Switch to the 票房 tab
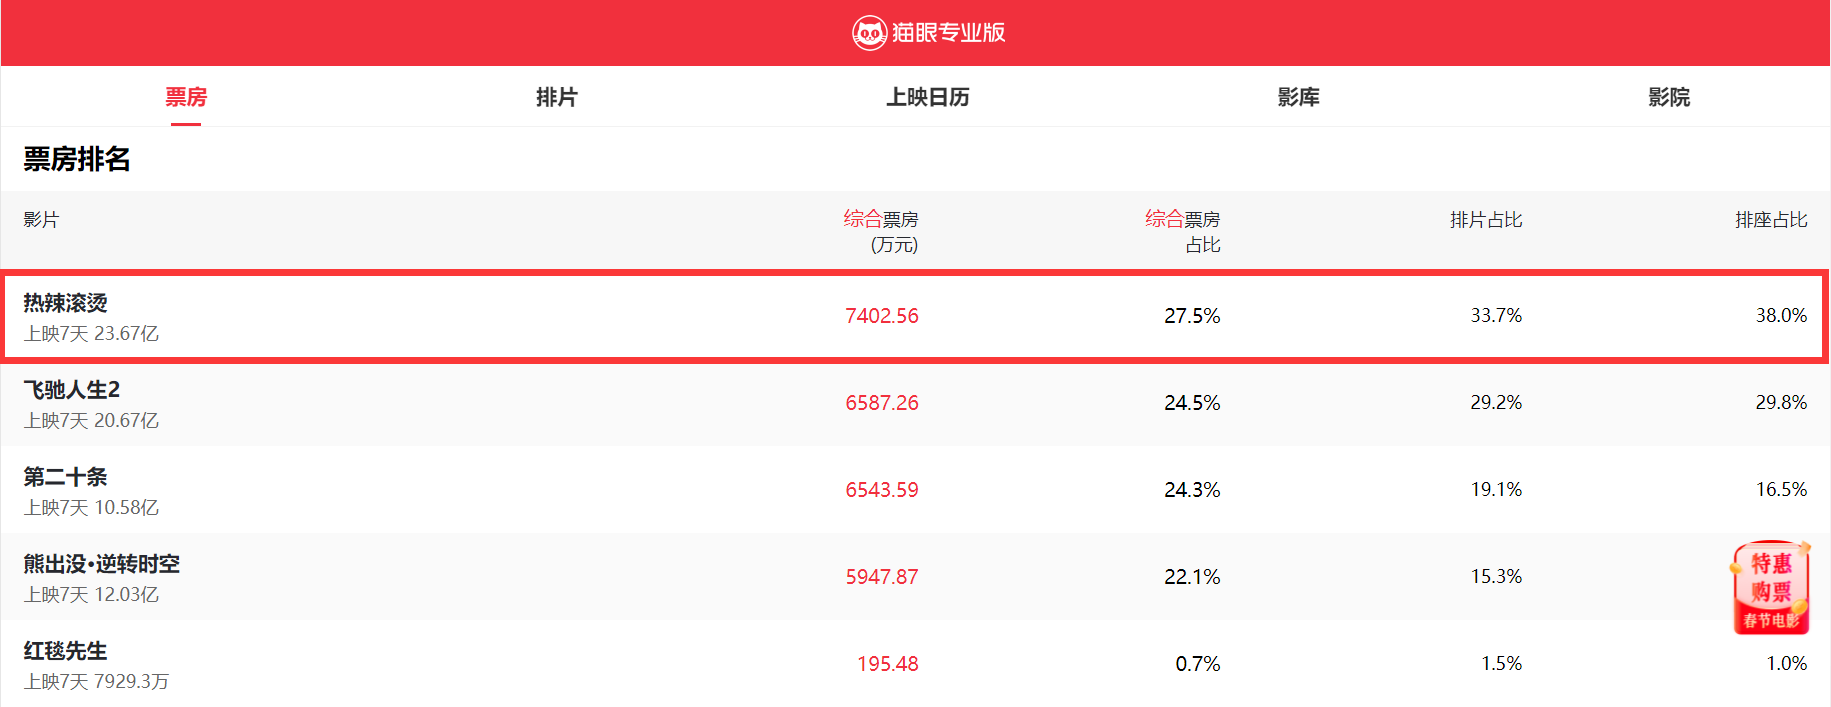 186,97
